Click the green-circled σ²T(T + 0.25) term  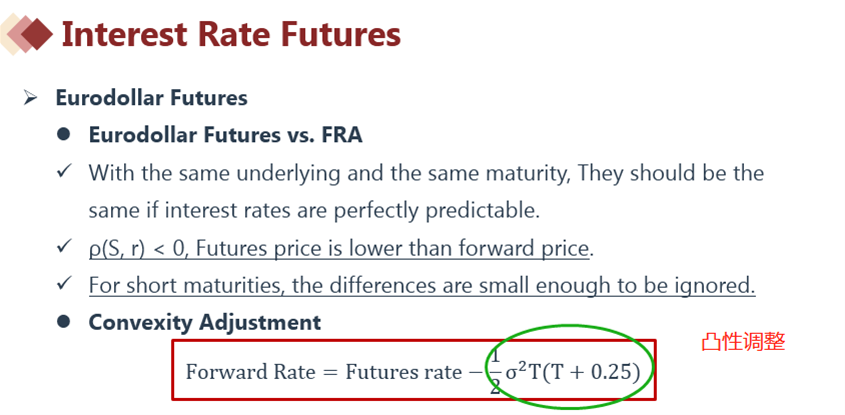click(572, 372)
